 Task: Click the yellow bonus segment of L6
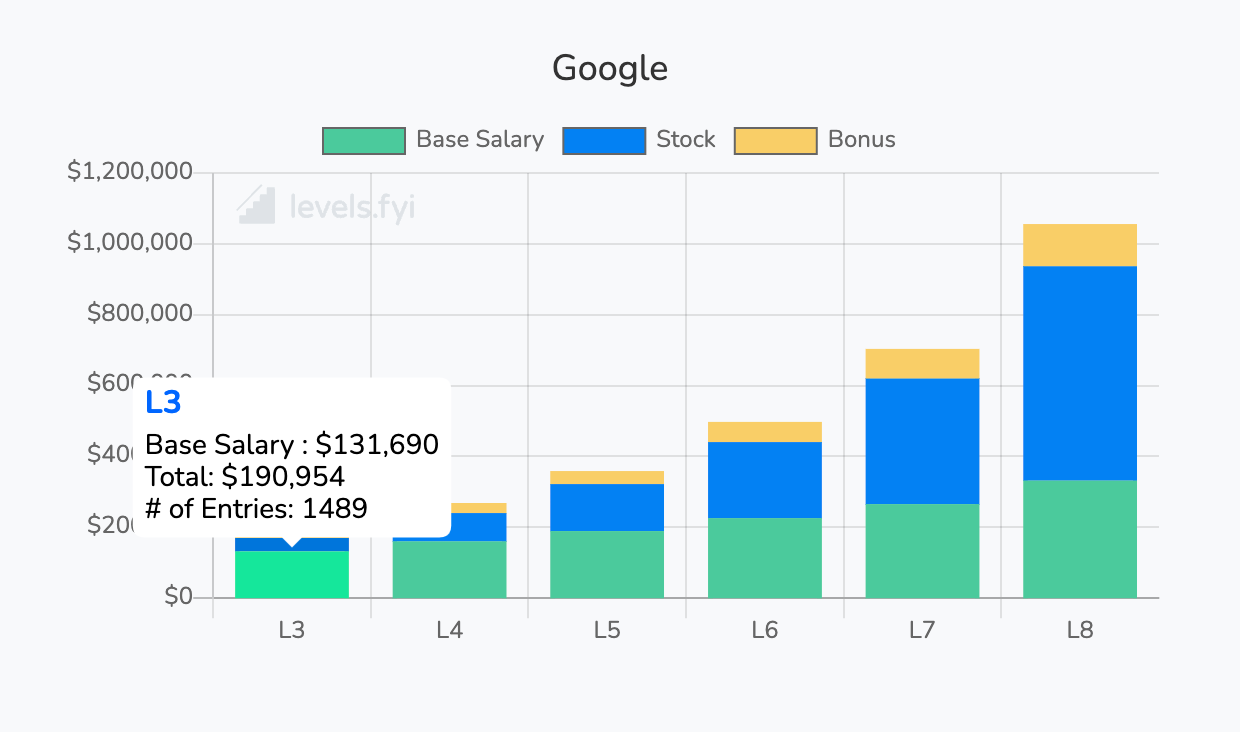pyautogui.click(x=765, y=430)
